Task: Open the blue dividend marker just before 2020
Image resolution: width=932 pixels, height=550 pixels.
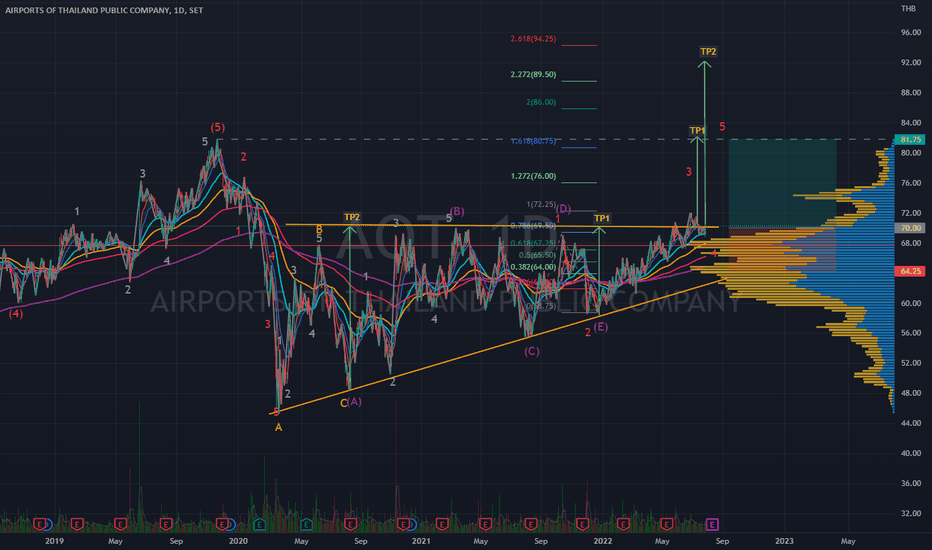Action: 231,524
